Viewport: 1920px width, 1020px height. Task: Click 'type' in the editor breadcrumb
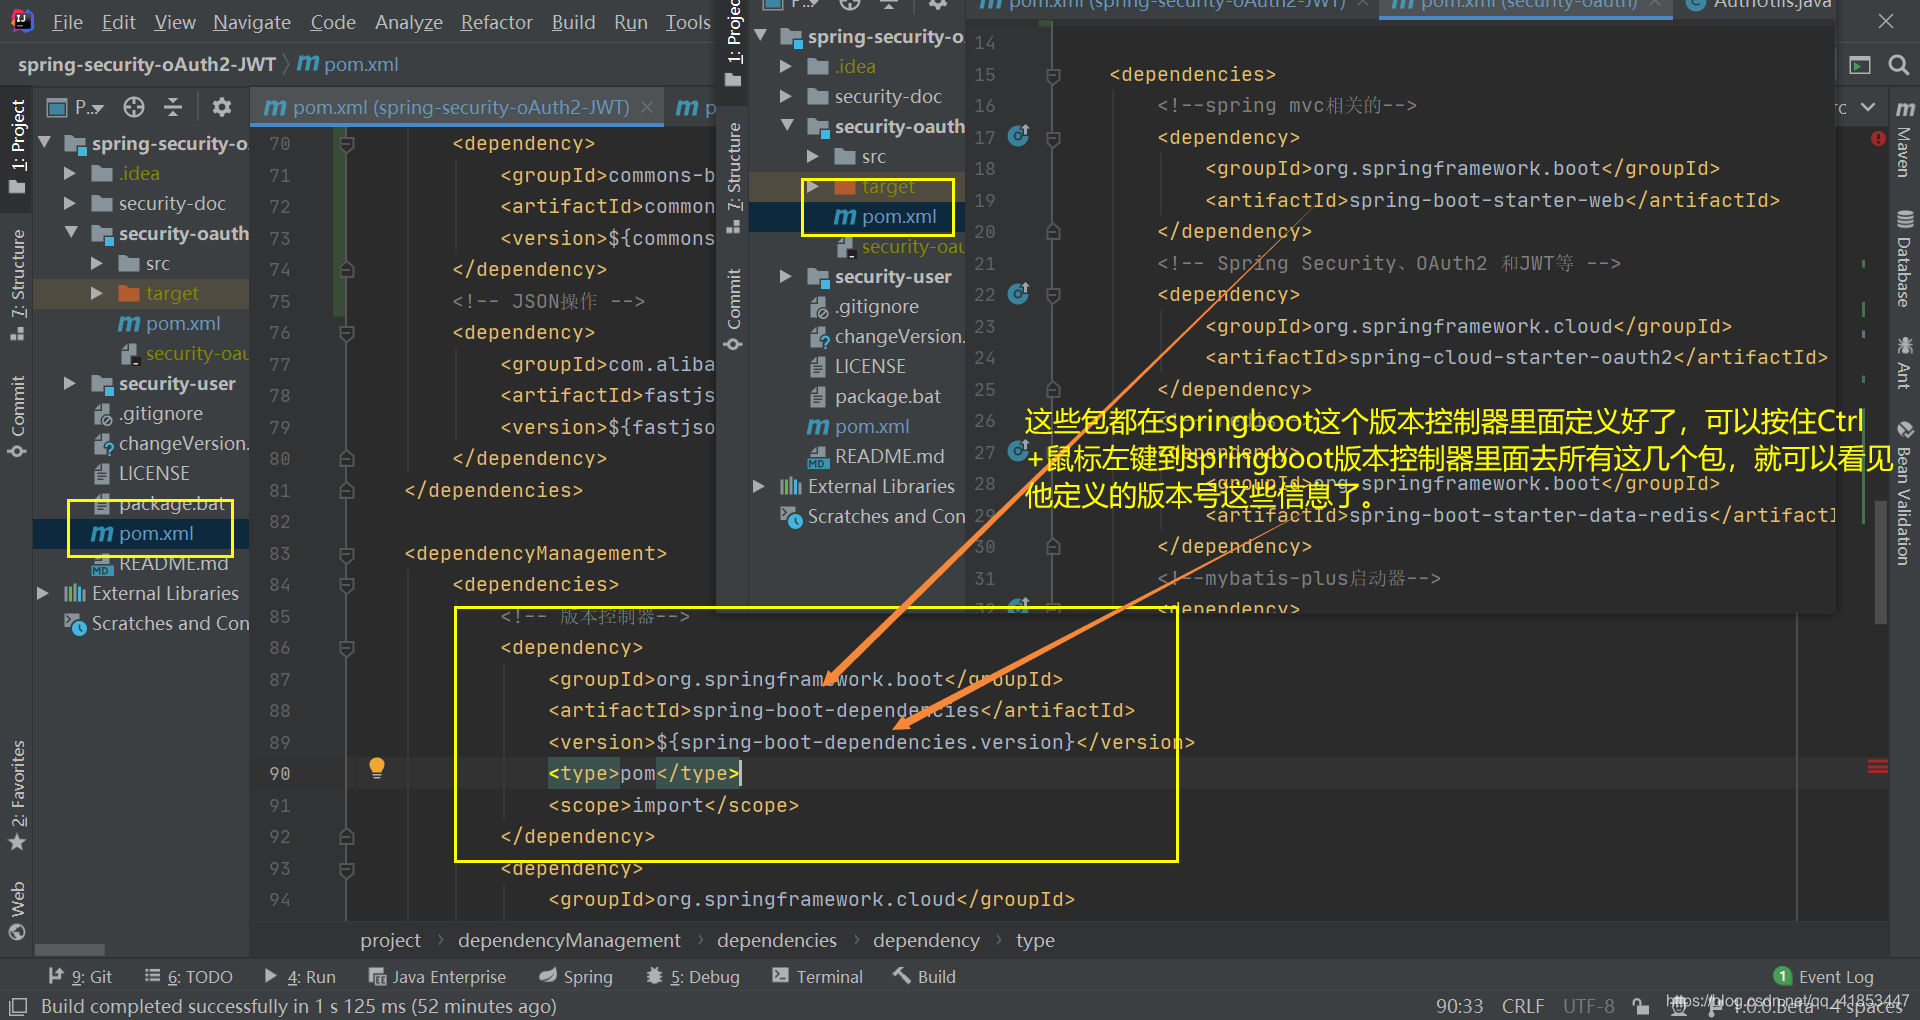(1035, 940)
